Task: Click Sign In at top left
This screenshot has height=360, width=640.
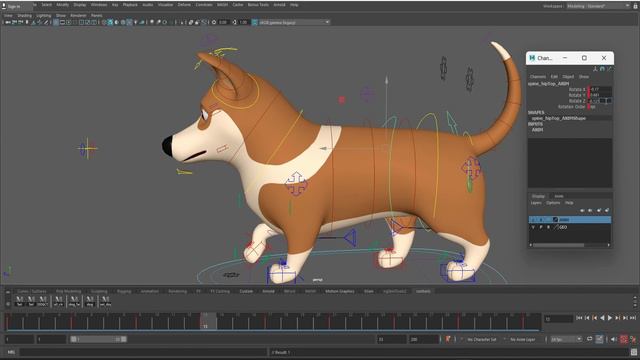Action: point(13,7)
